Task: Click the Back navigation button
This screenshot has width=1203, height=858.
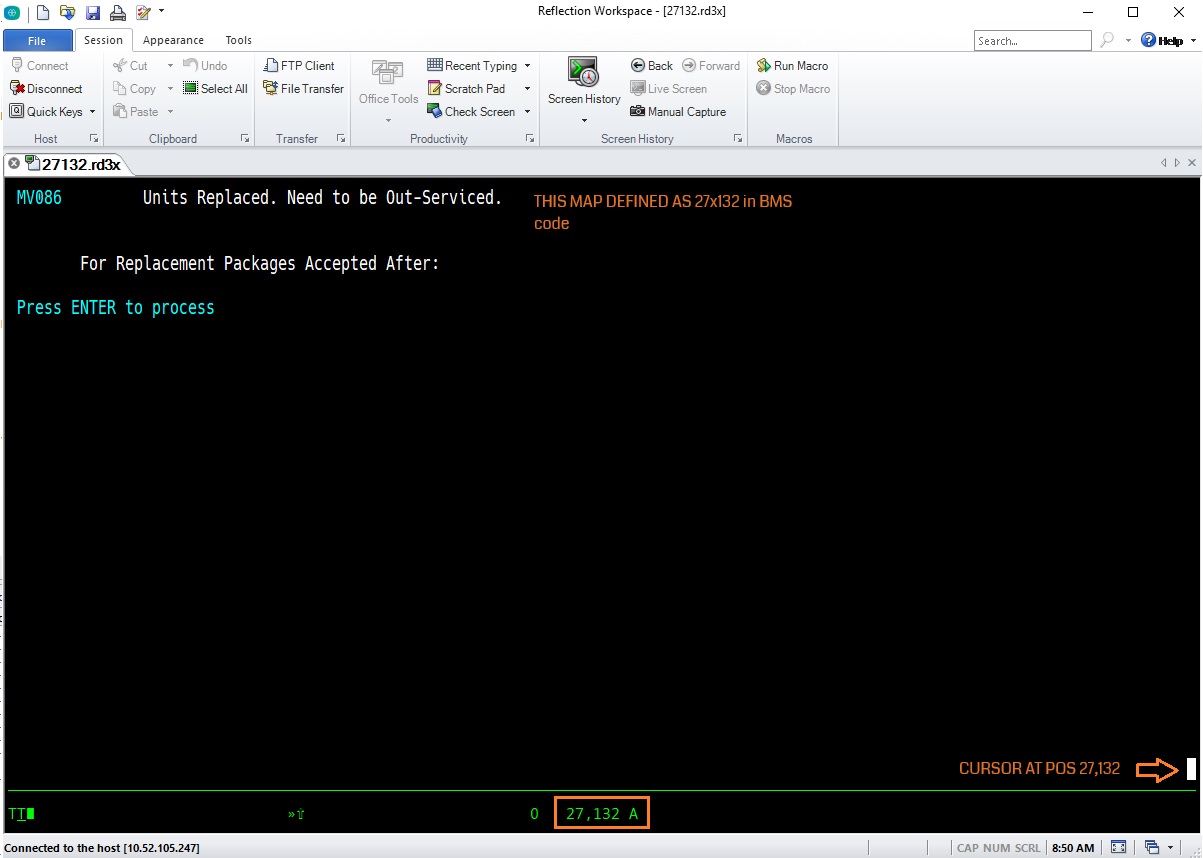Action: (651, 65)
